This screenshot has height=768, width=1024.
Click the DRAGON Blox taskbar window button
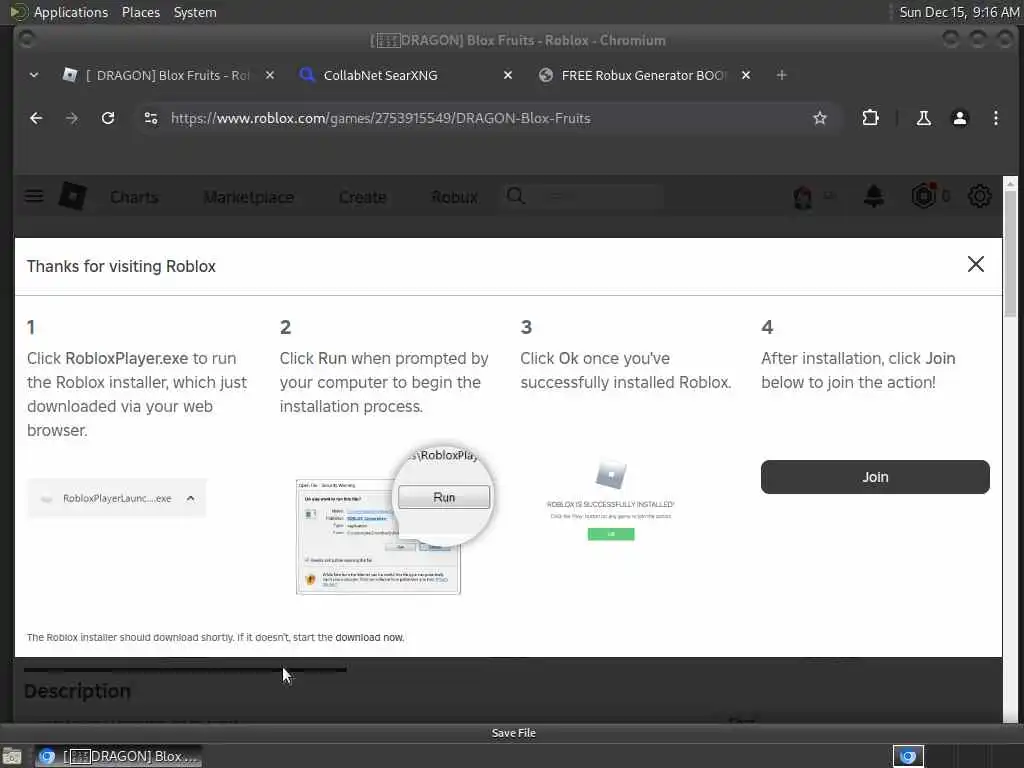point(118,756)
